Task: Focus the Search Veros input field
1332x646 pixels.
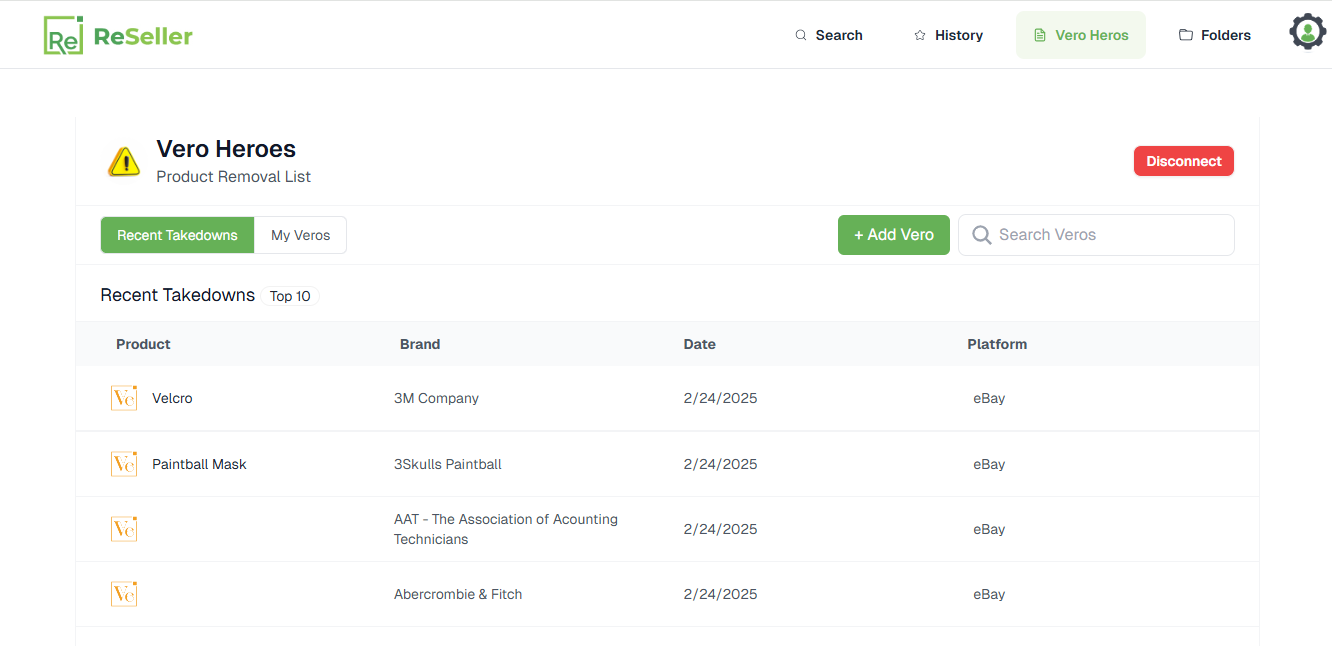Action: 1096,235
